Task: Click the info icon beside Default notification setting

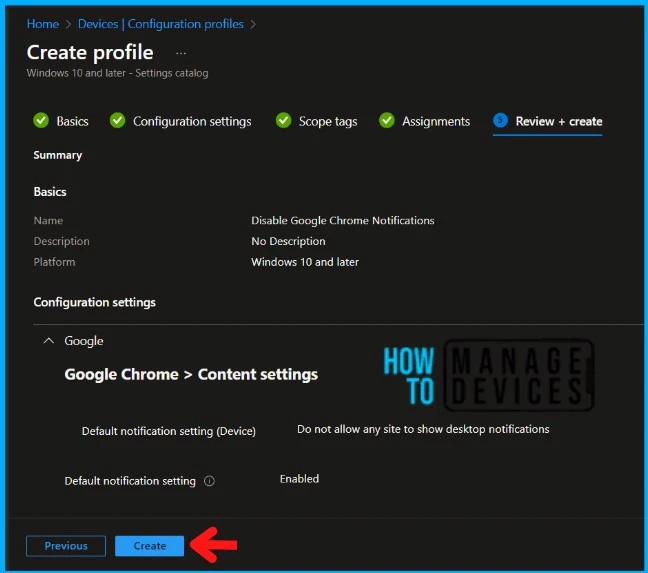Action: click(x=210, y=481)
